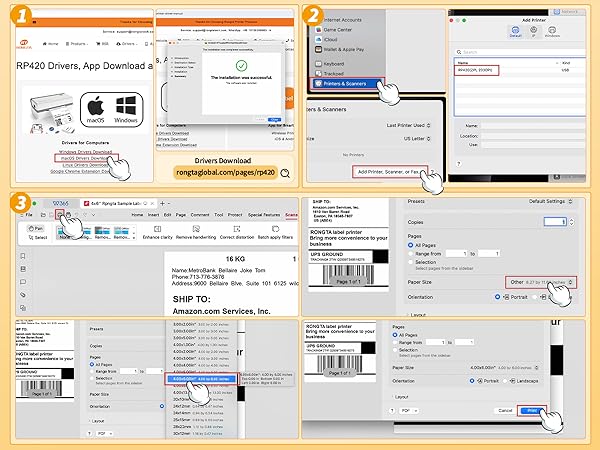The image size is (600, 450).
Task: Select the Windows icon in Add Printer window
Action: (552, 30)
